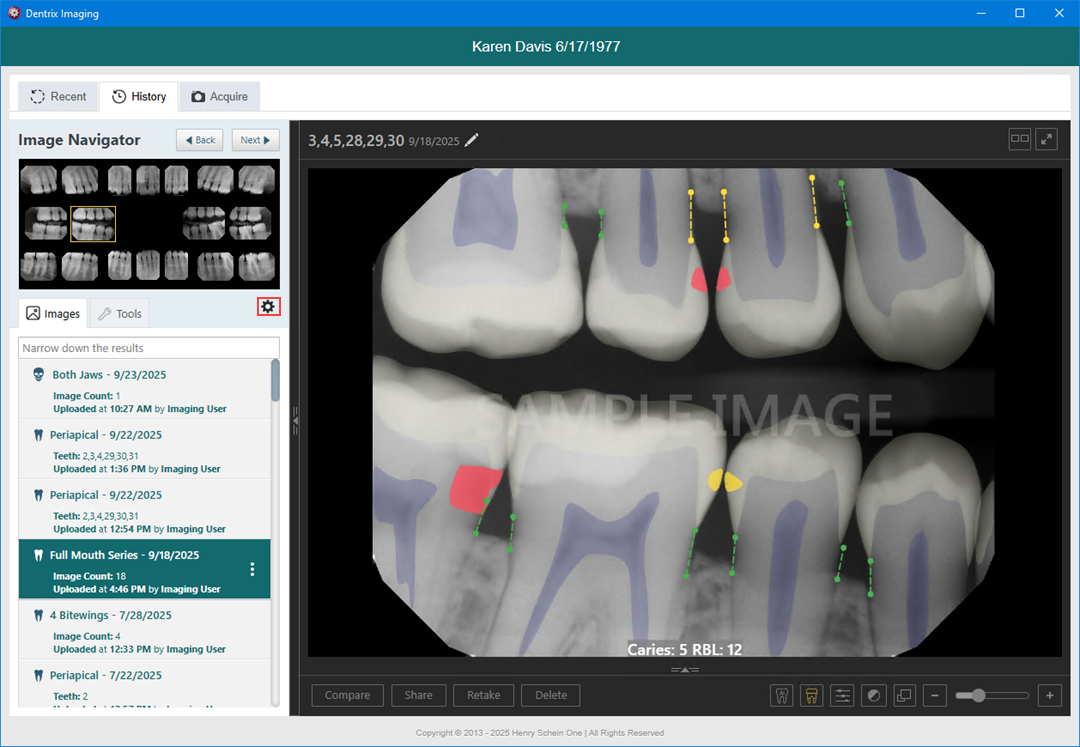
Task: Click the pencil edit icon beside the date
Action: coord(472,141)
